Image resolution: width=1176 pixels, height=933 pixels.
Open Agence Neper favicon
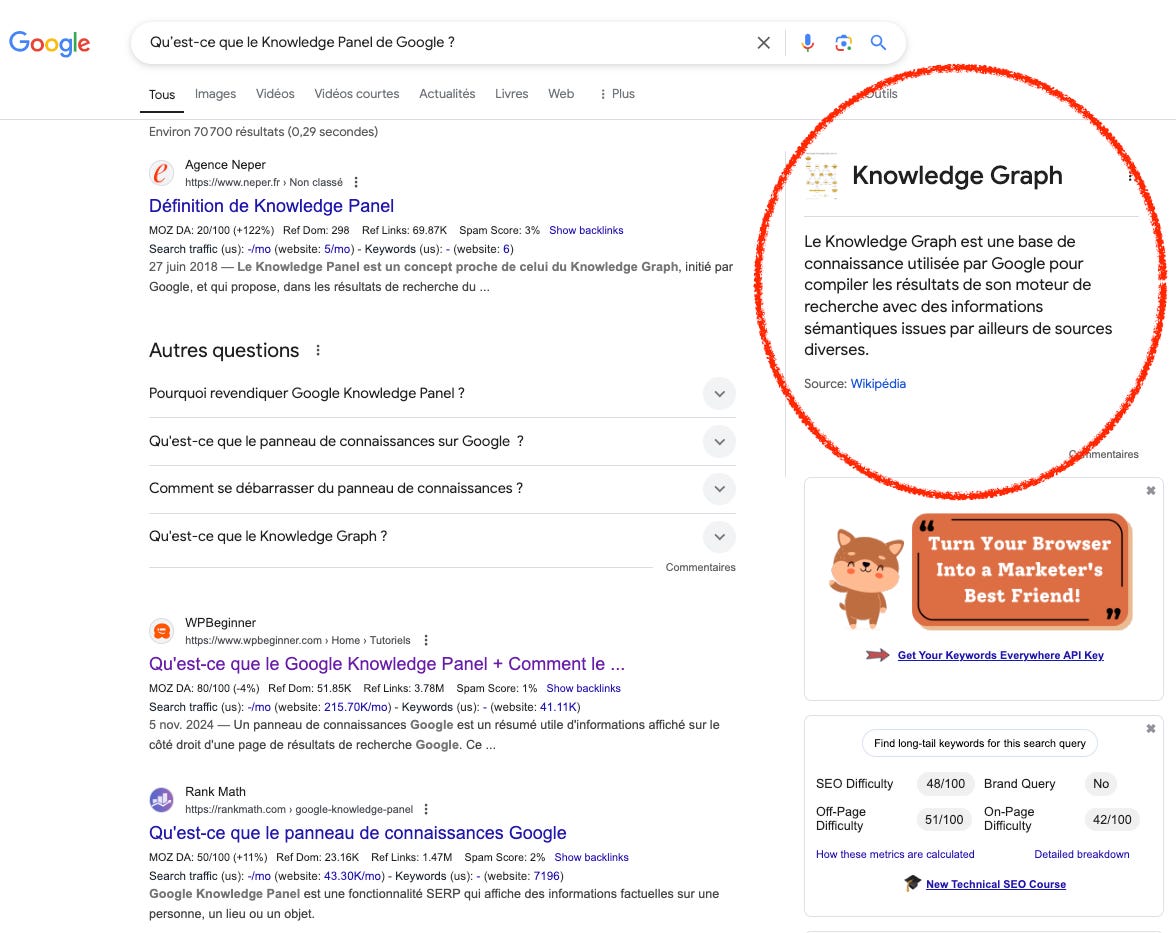pyautogui.click(x=161, y=173)
